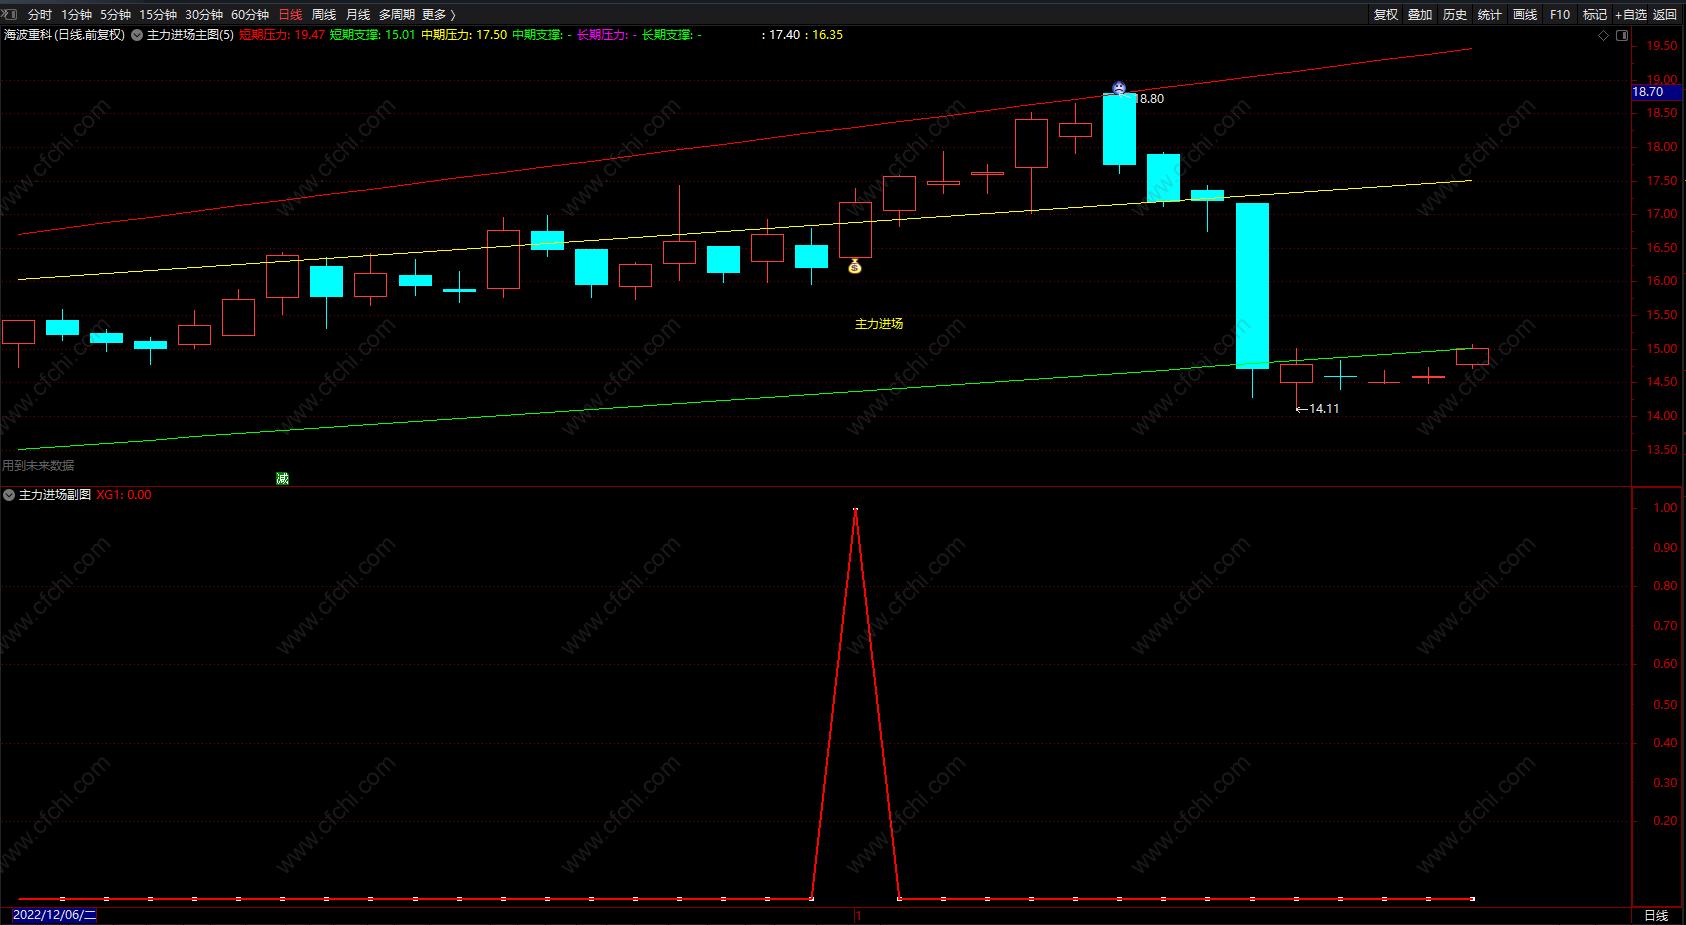Click the 主力进场 label on chart

pyautogui.click(x=879, y=324)
